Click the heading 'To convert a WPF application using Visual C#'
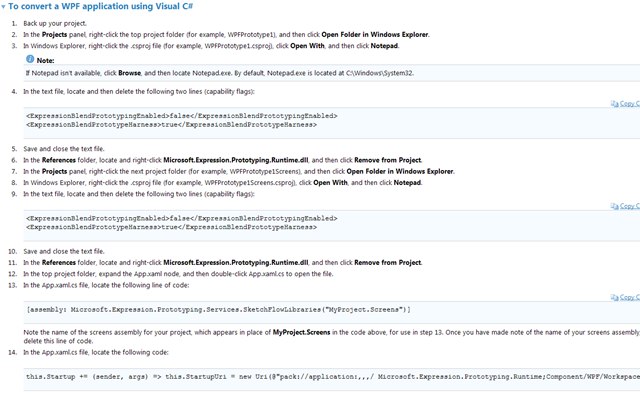Screen dimensions: 640x394 click(100, 7)
